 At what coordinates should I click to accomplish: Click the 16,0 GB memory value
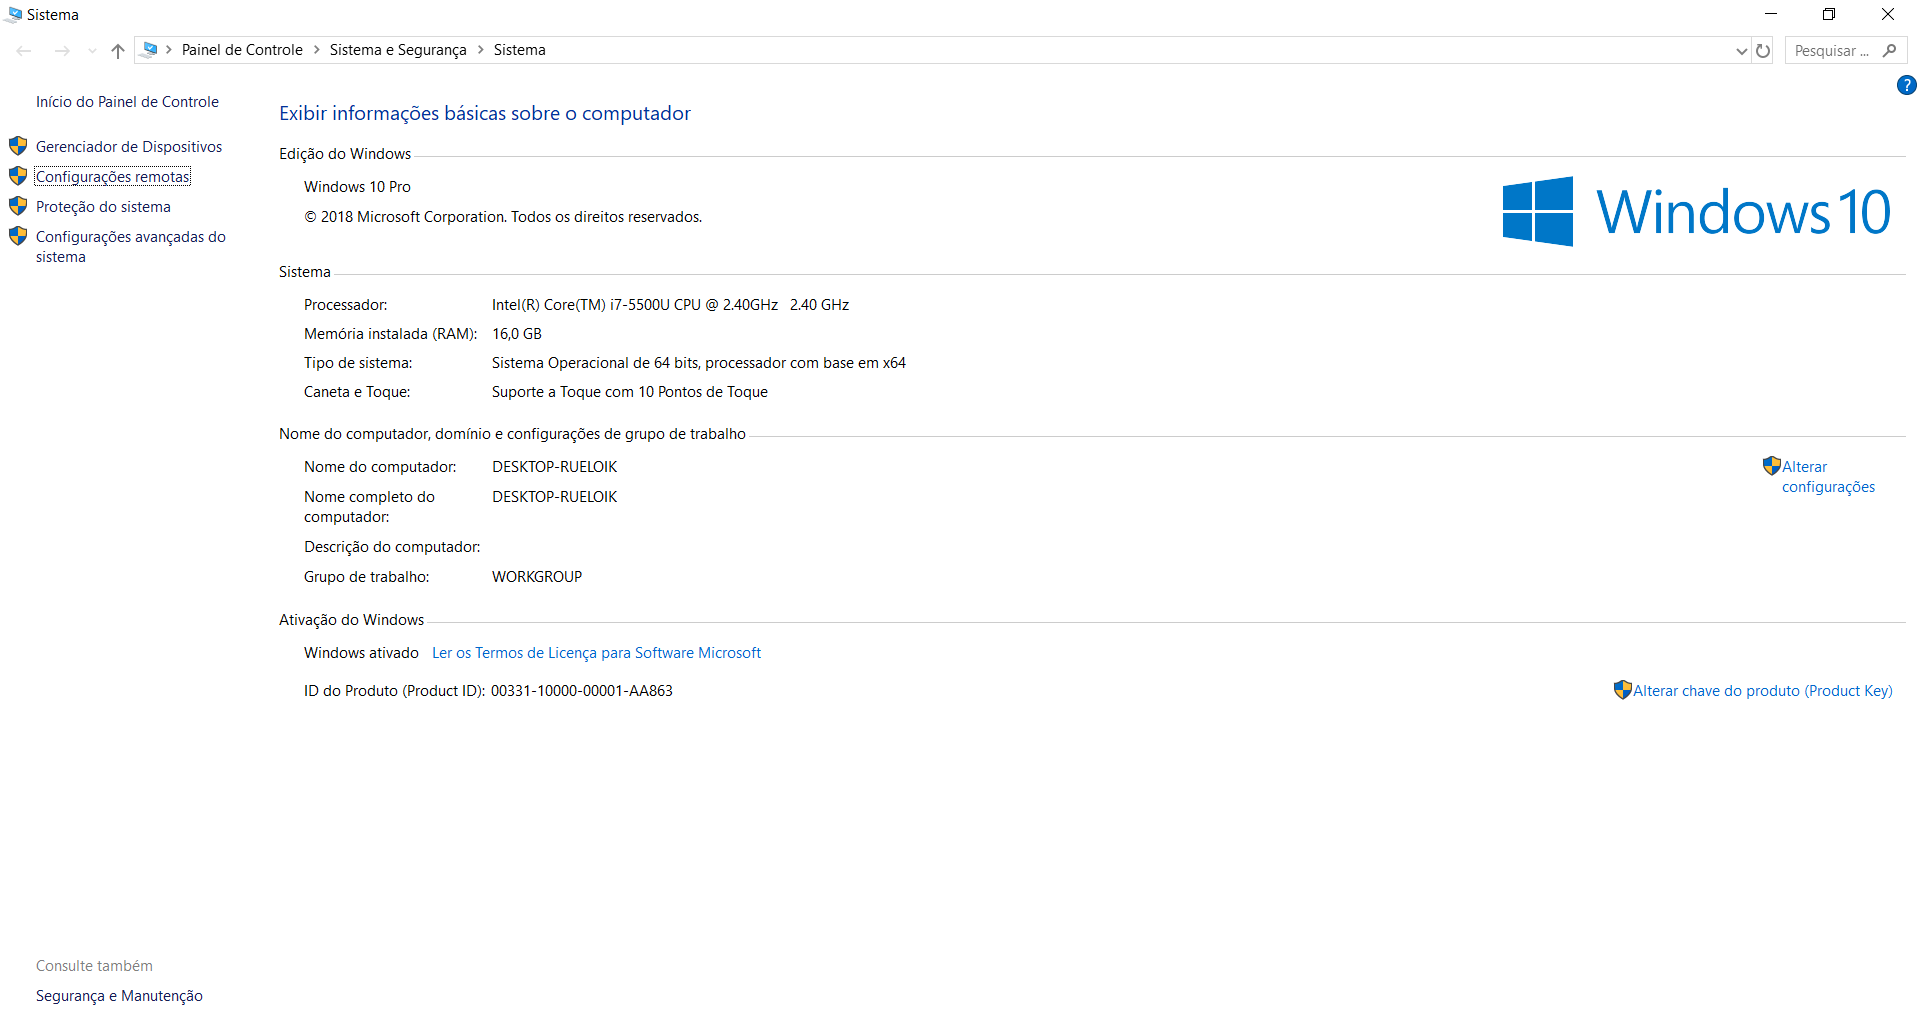(x=517, y=334)
